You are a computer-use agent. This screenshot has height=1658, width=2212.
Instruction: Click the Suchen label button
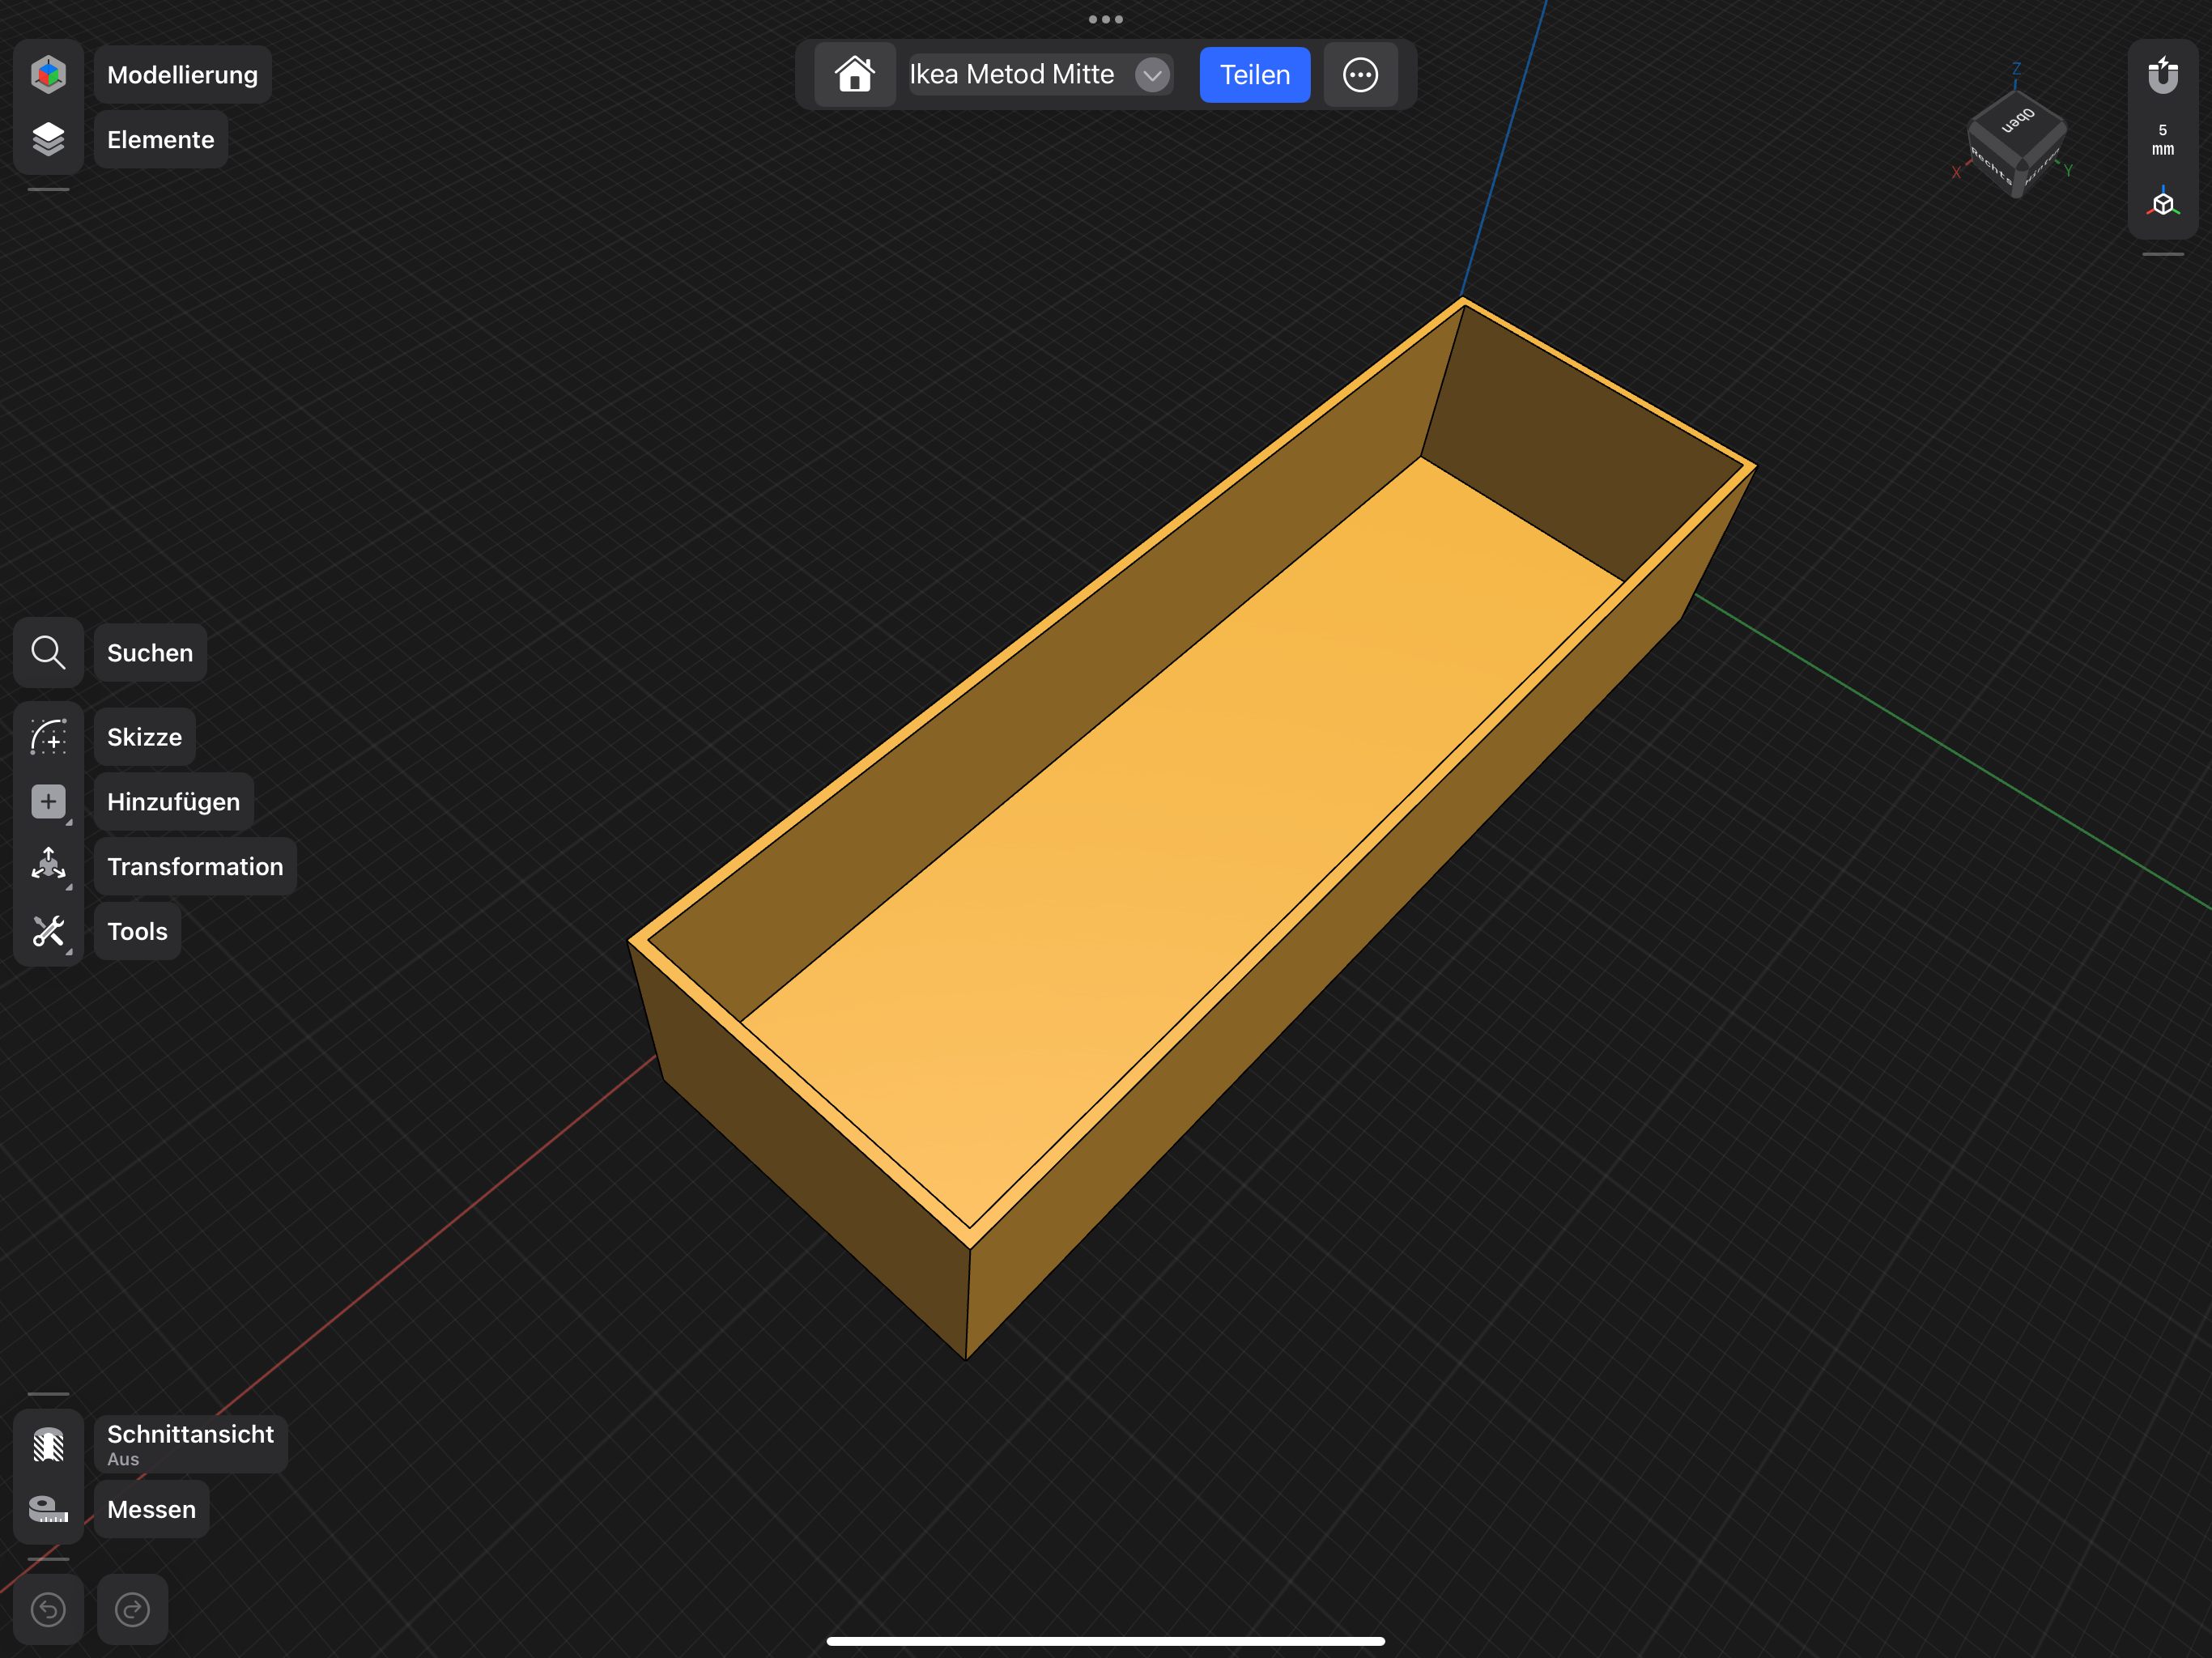150,653
